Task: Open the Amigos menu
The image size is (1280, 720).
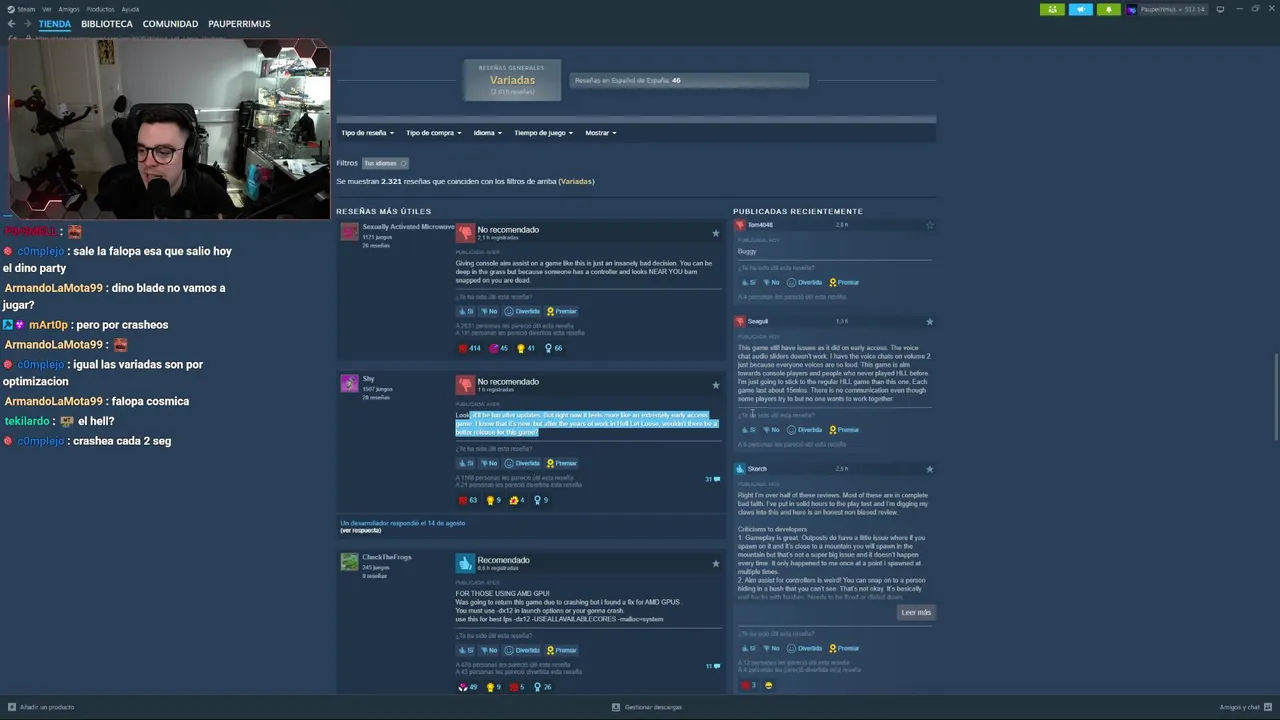Action: tap(69, 9)
